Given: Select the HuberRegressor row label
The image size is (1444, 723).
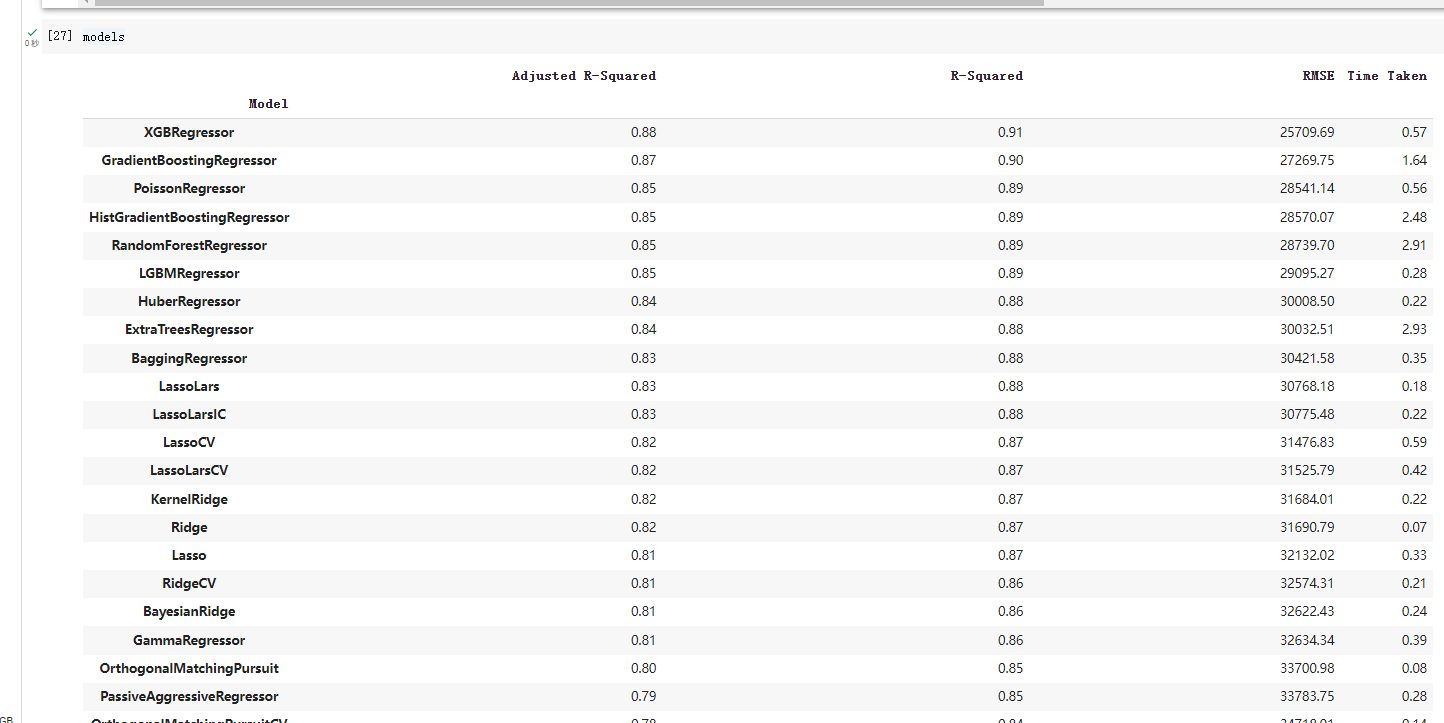Looking at the screenshot, I should click(189, 301).
